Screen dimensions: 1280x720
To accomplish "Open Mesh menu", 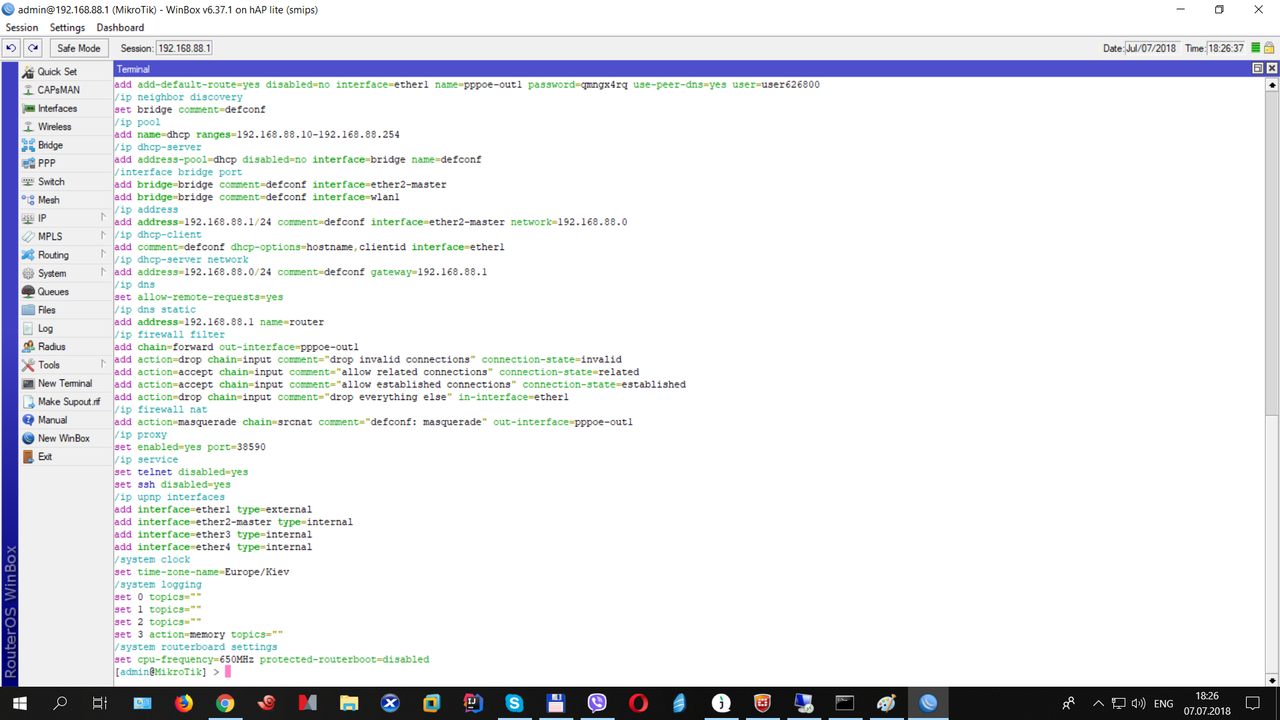I will point(48,200).
